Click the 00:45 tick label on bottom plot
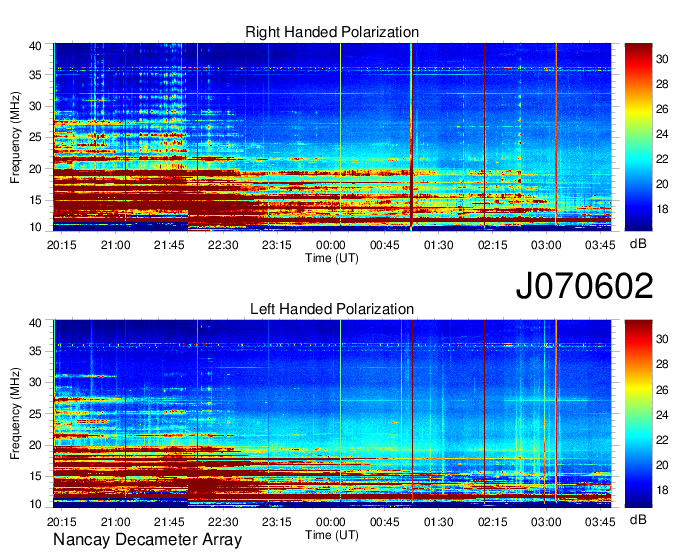This screenshot has width=680, height=552. [x=385, y=522]
